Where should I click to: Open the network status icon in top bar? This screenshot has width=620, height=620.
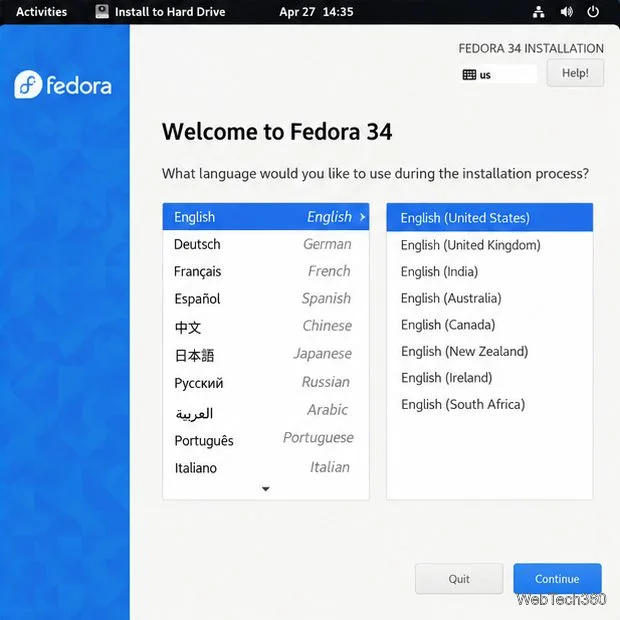tap(538, 12)
